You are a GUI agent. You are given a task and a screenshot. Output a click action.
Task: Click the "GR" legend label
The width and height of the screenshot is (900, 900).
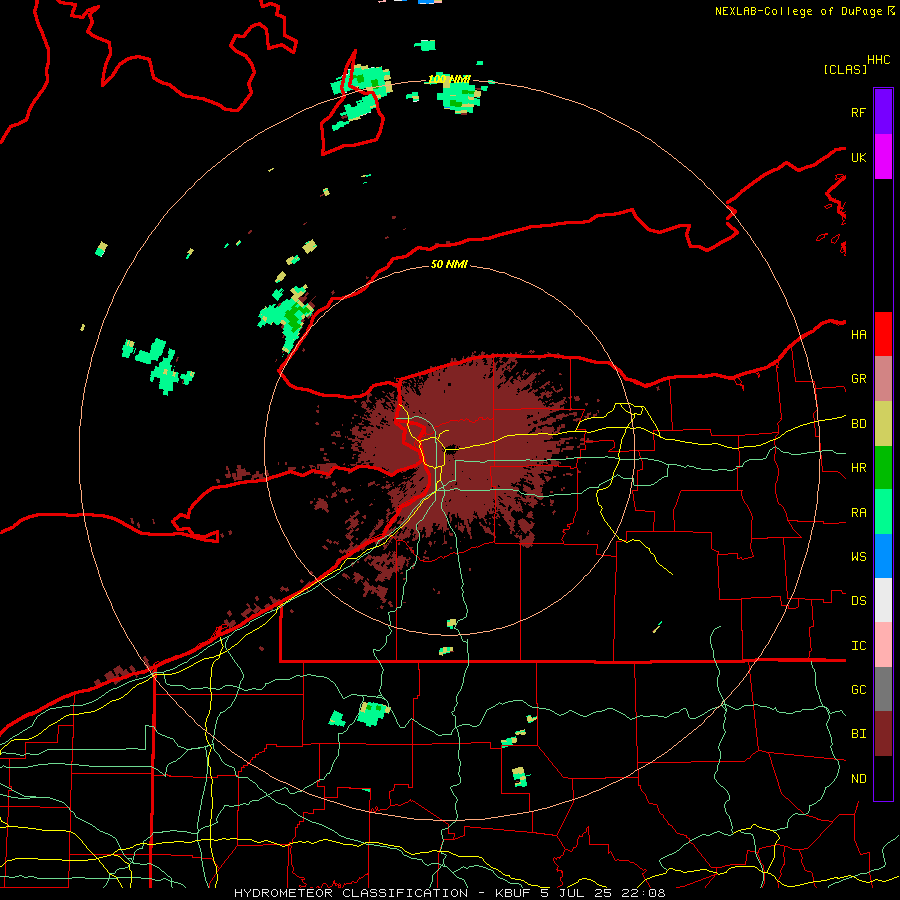[x=858, y=379]
